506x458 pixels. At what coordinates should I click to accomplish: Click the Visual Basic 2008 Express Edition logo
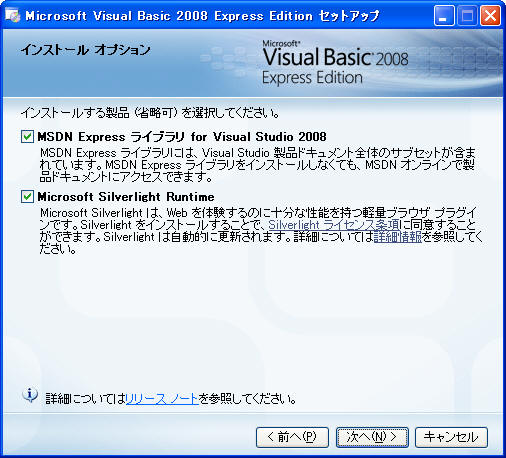coord(335,62)
